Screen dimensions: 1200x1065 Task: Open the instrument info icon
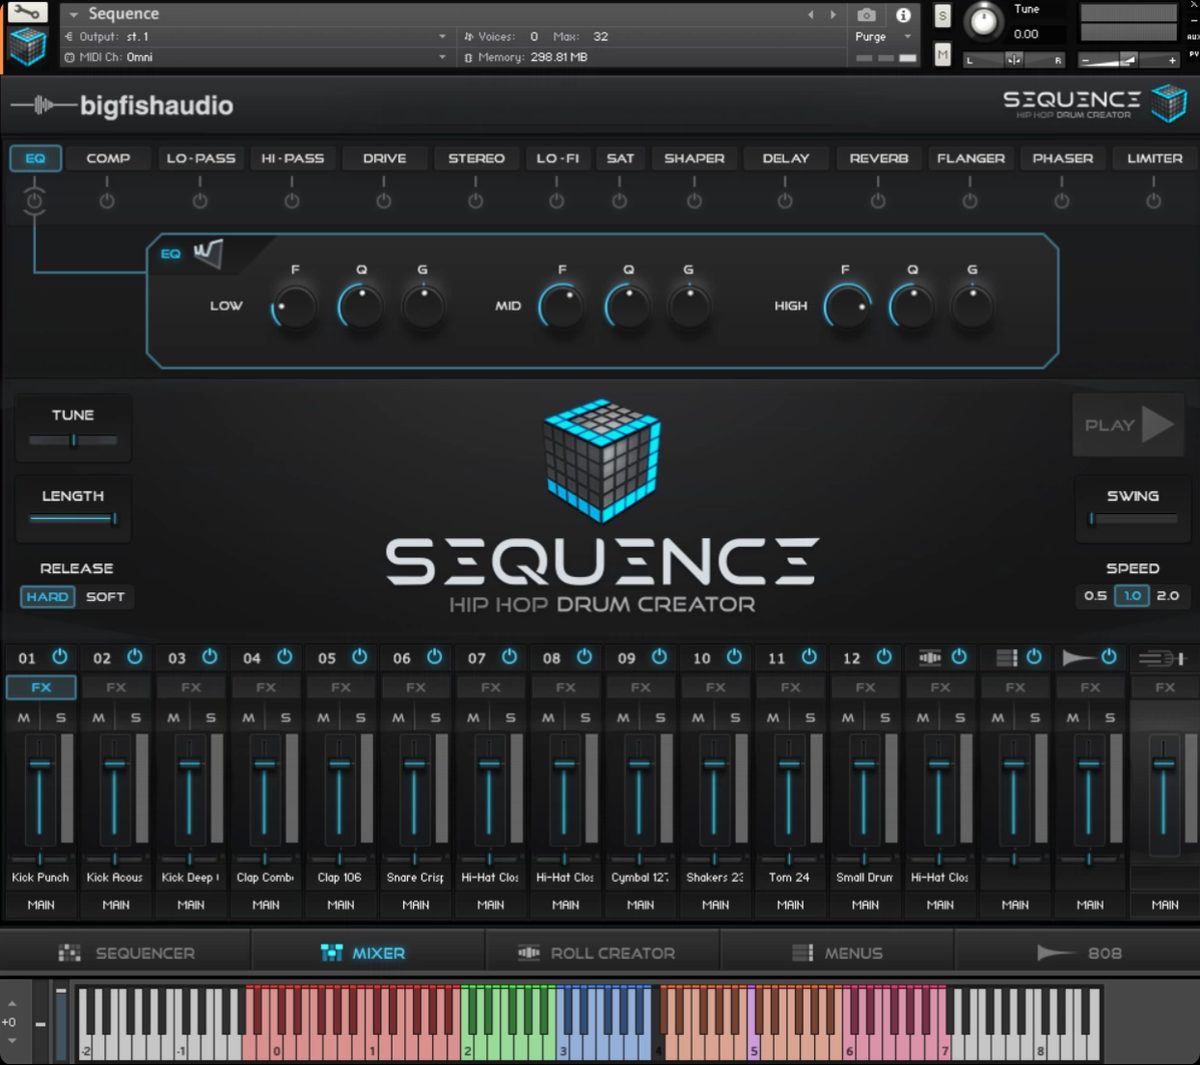pos(903,15)
